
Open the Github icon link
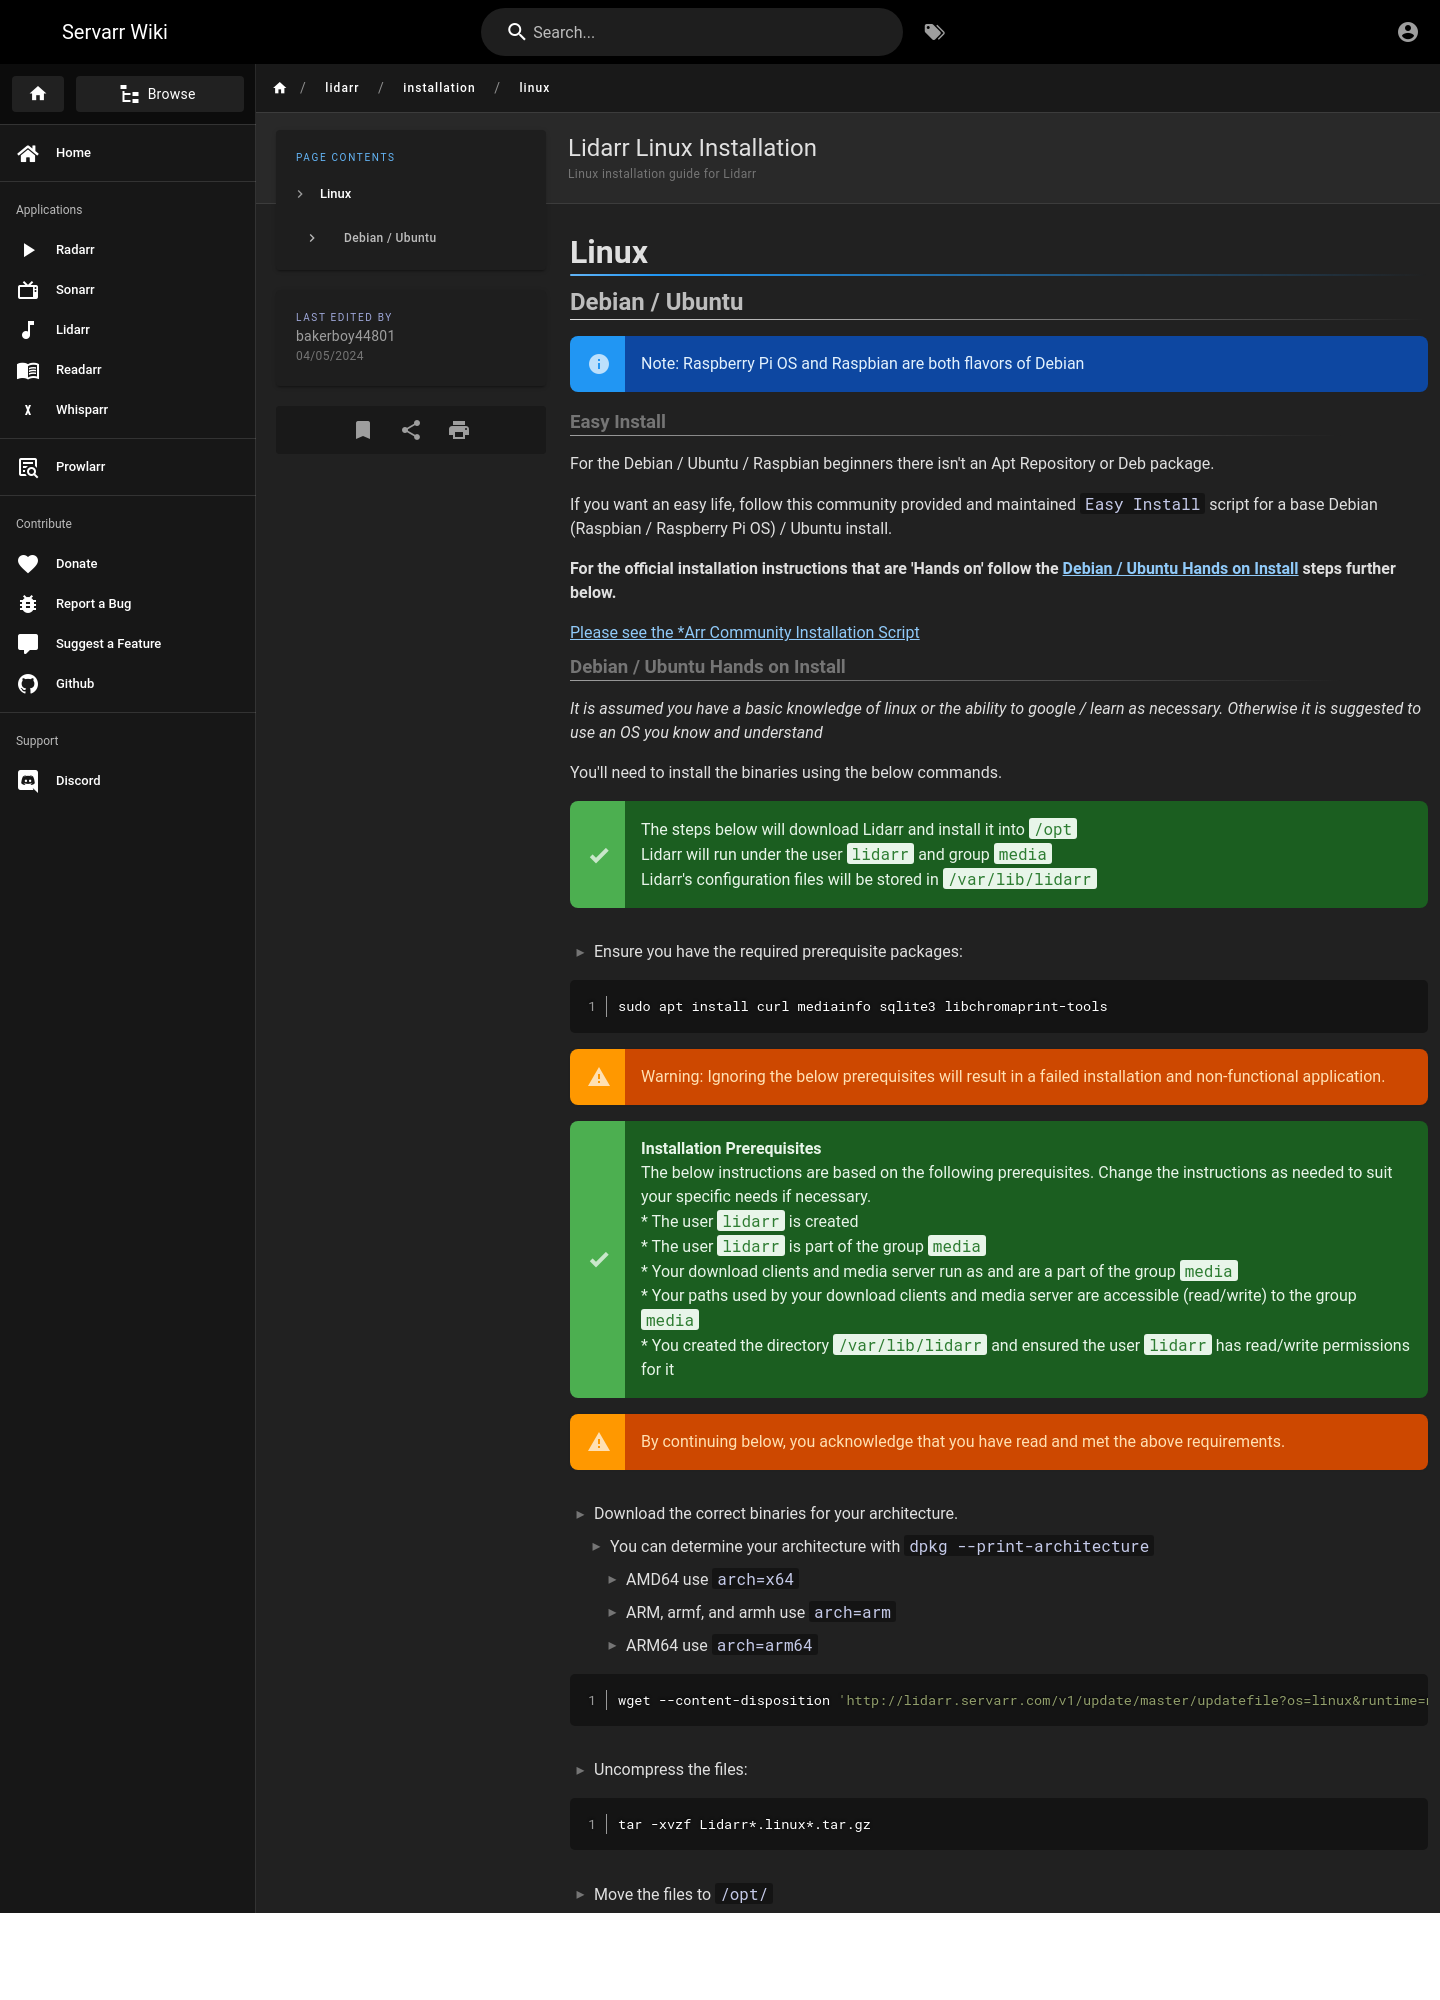[x=28, y=684]
